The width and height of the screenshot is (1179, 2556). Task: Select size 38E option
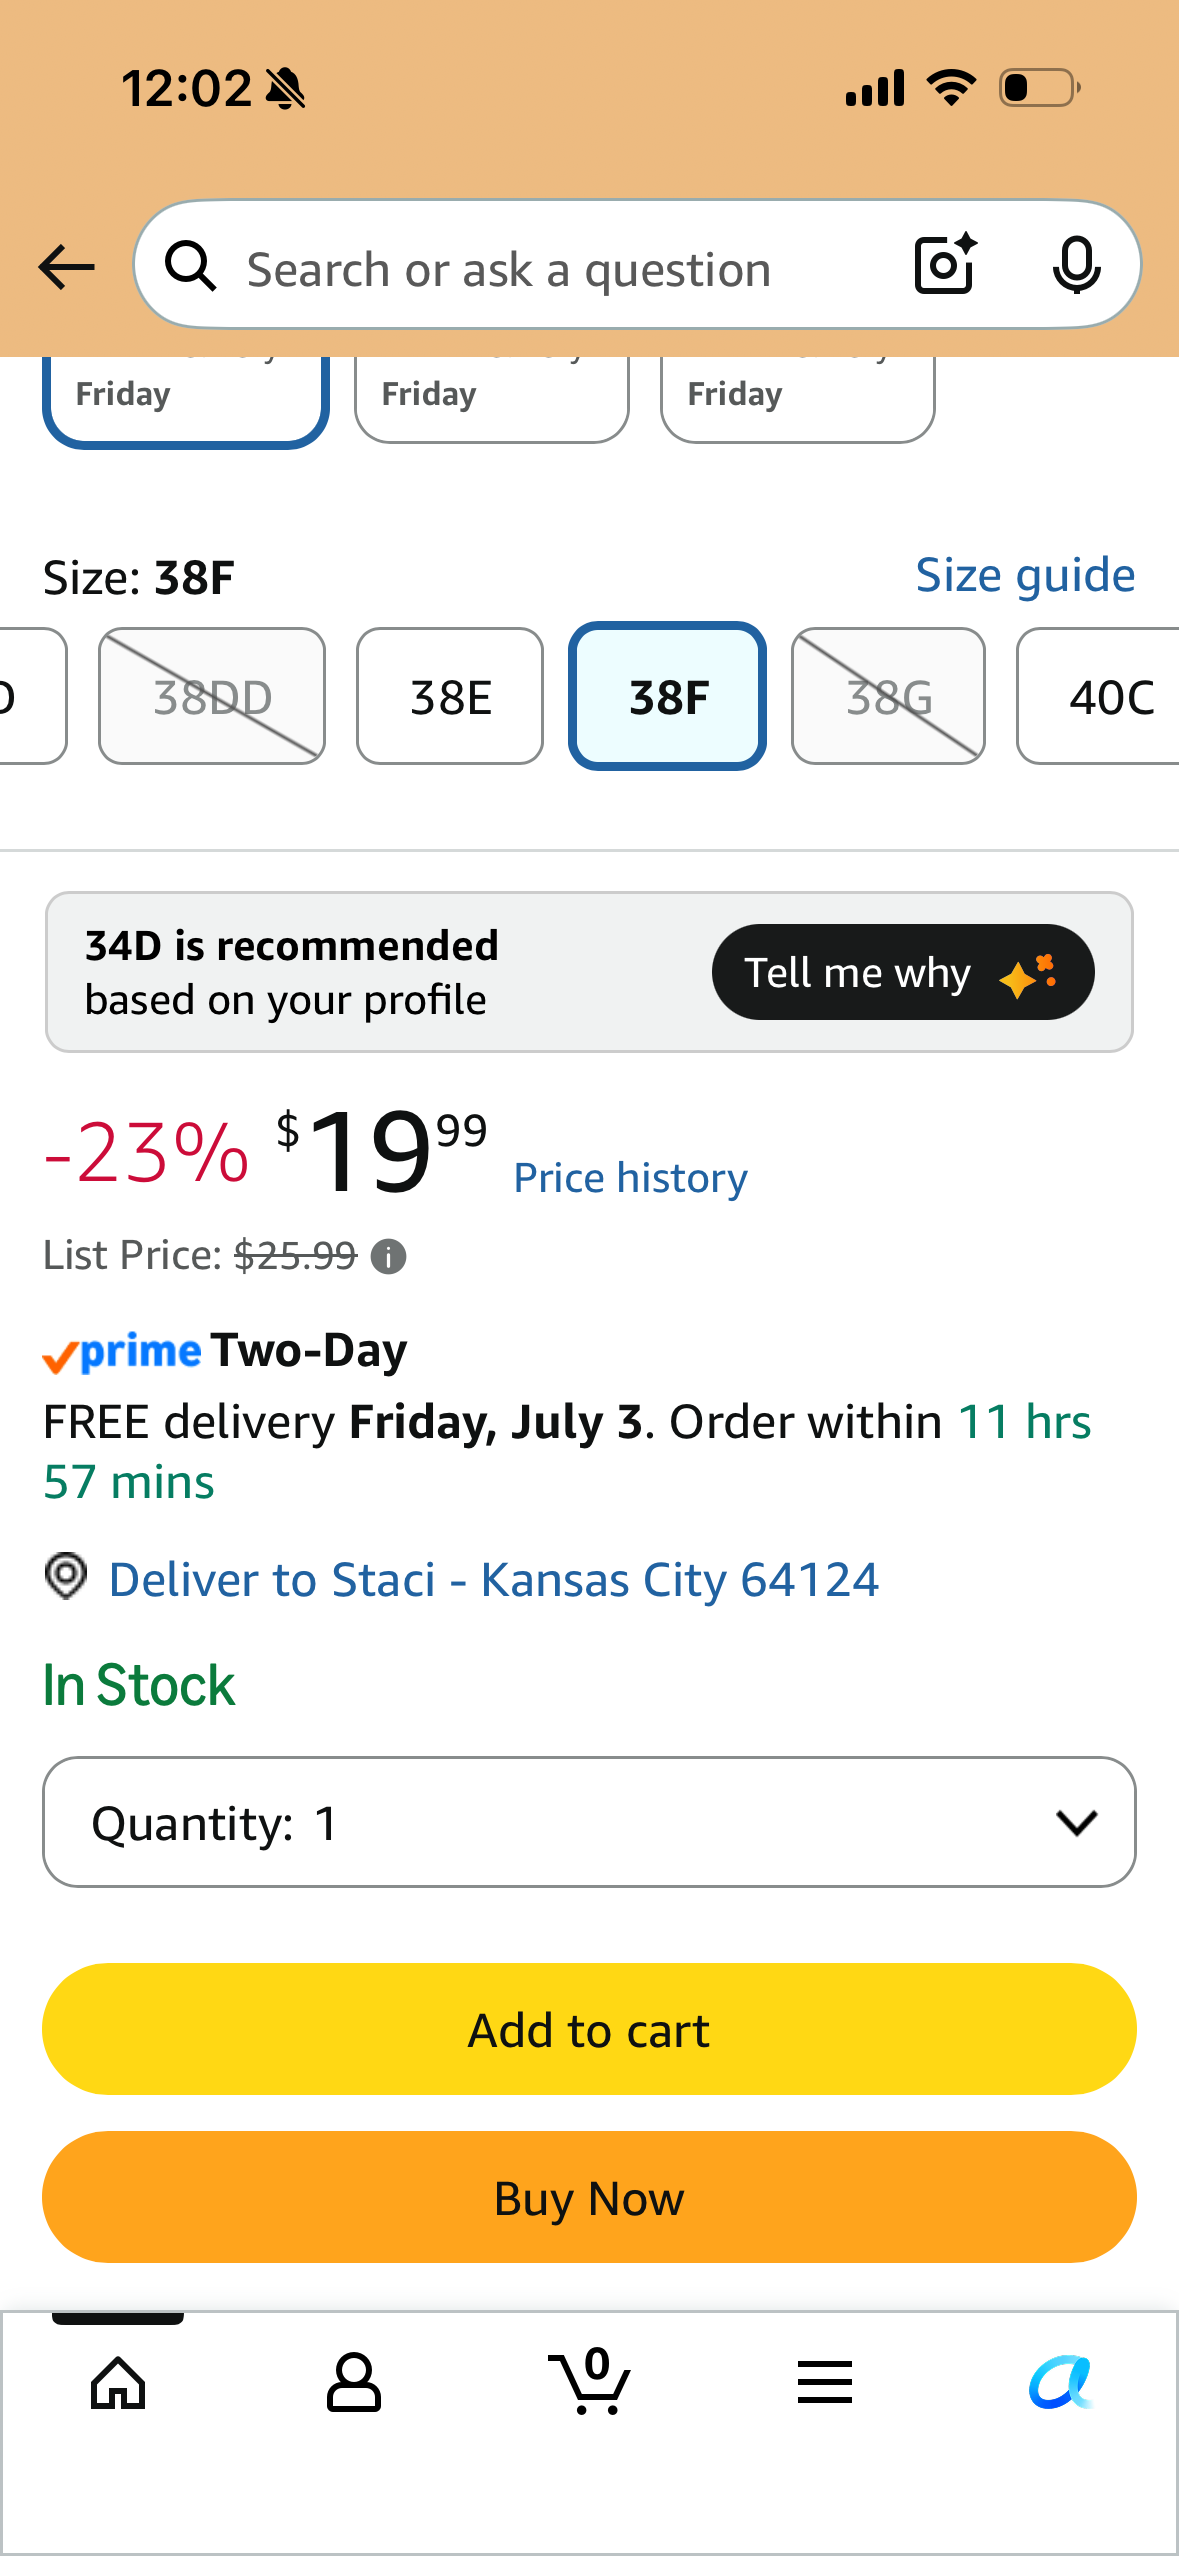[x=450, y=696]
